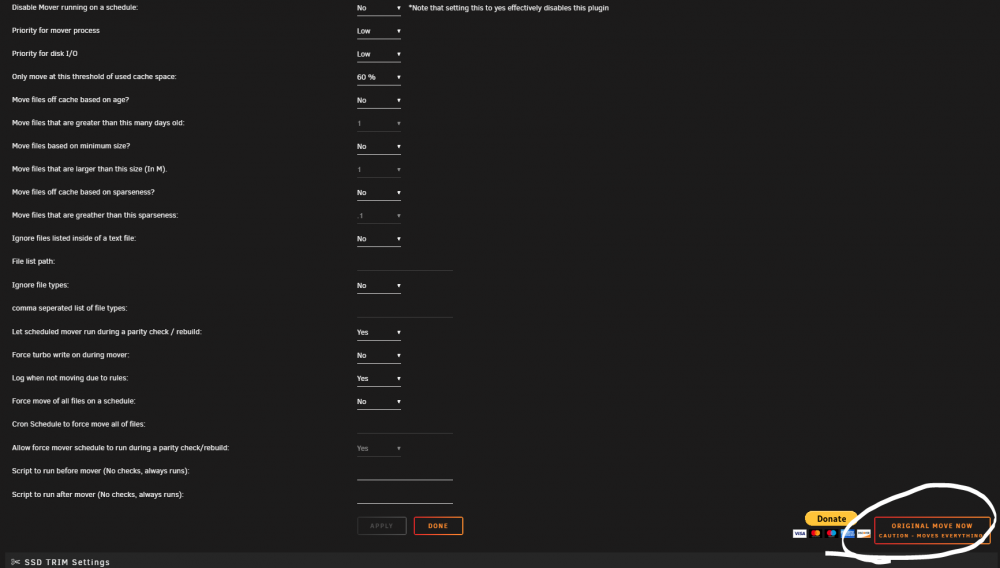1000x568 pixels.
Task: Open Move files off cache by age dropdown
Action: click(x=379, y=101)
